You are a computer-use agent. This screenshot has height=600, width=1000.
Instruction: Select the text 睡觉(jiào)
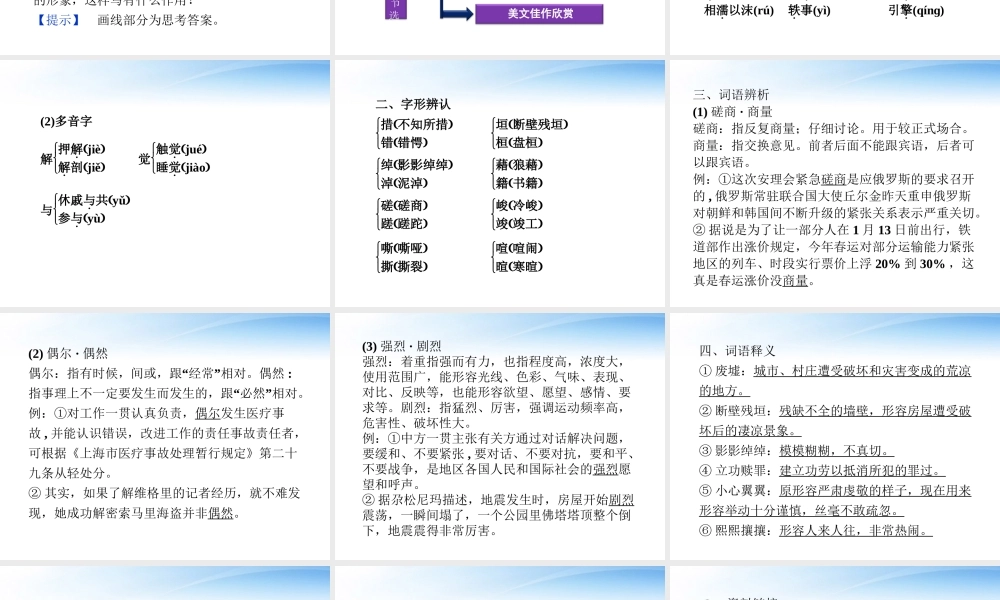(183, 167)
